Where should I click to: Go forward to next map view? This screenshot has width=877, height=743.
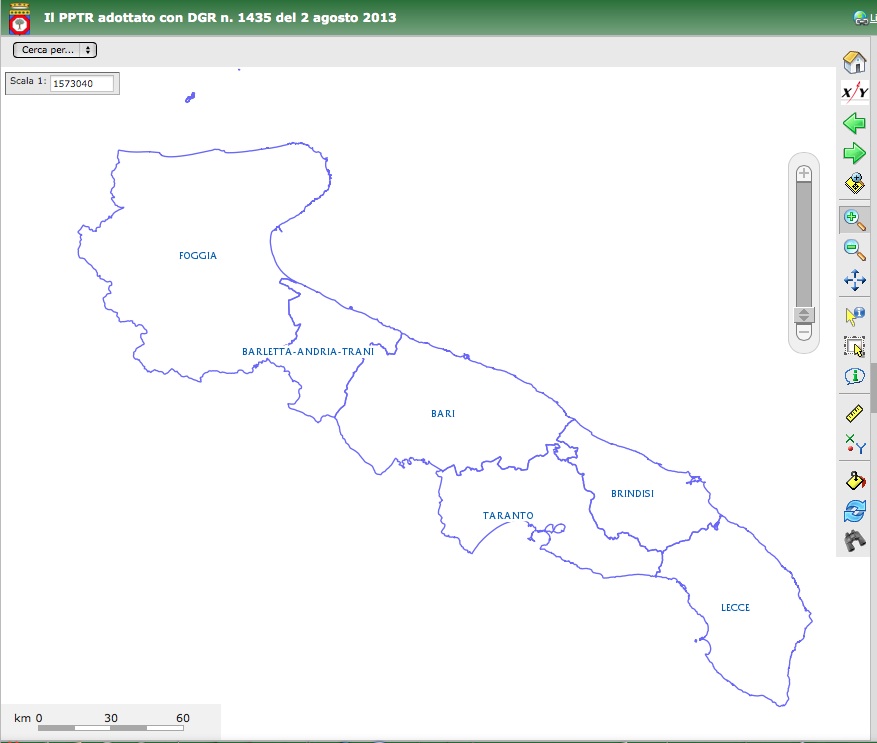[854, 154]
